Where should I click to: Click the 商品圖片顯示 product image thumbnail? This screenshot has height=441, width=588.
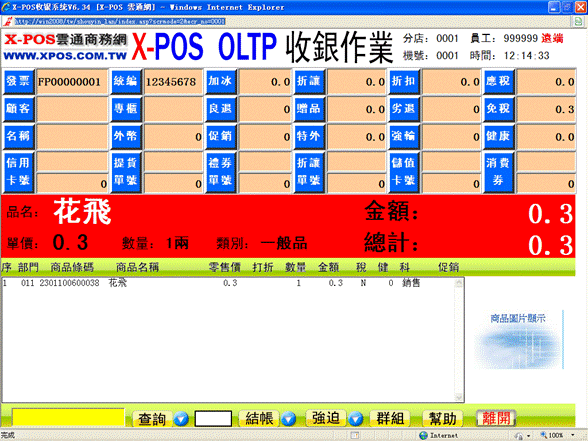pos(518,339)
